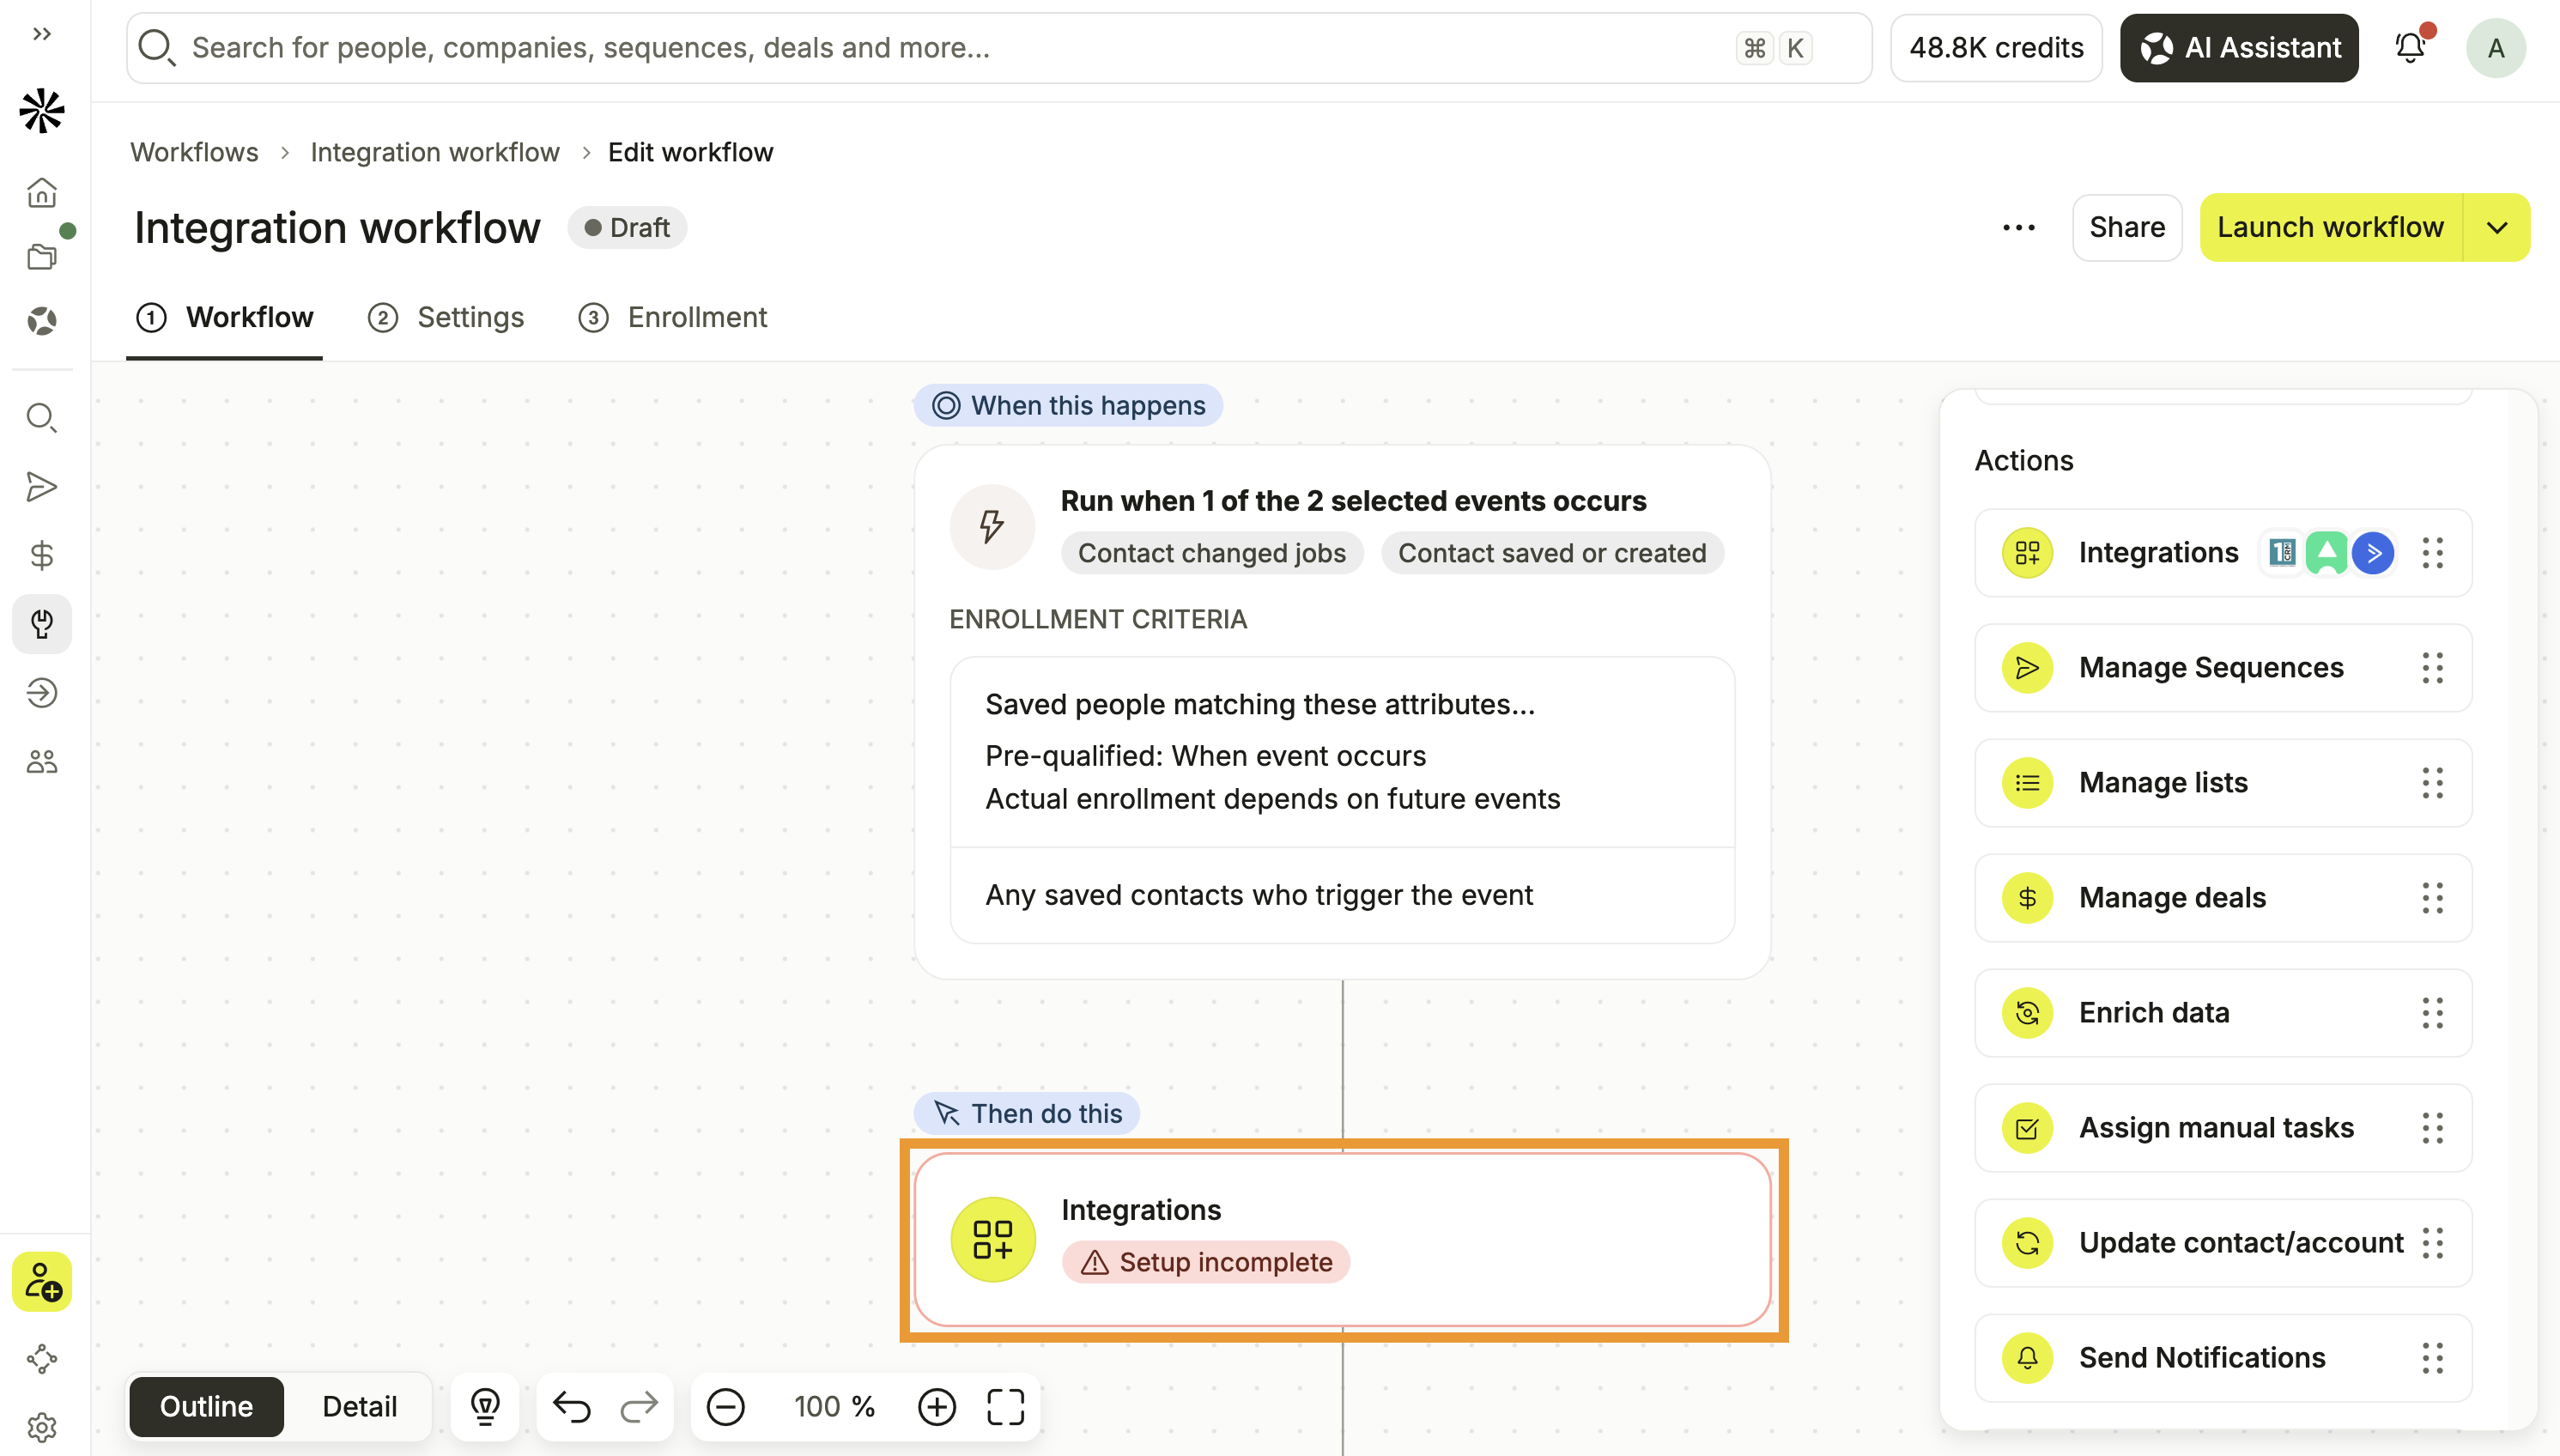Open the settings gear in sidebar
The image size is (2560, 1456).
click(x=42, y=1427)
